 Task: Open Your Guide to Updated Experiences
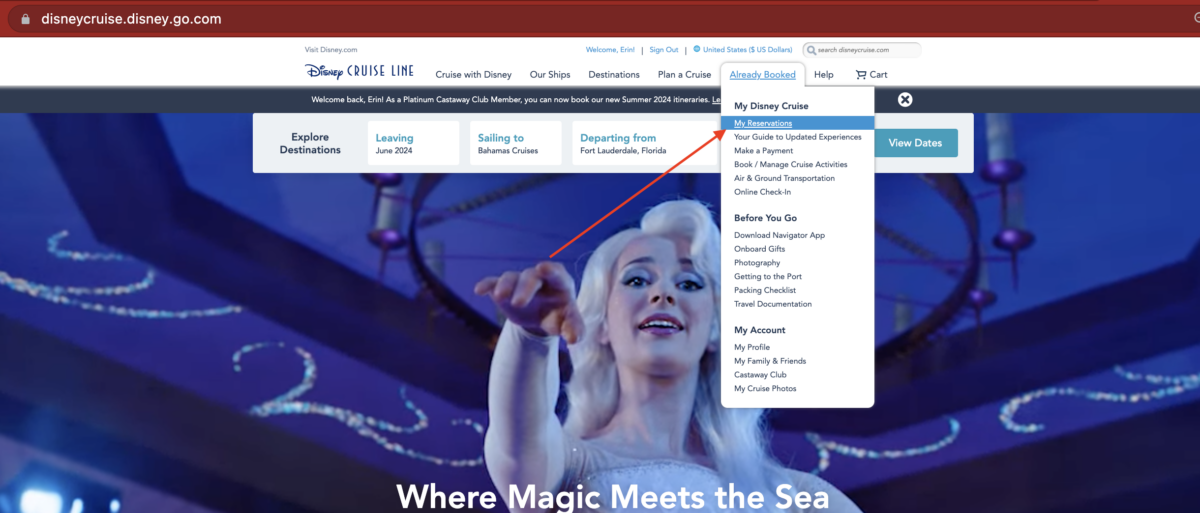[797, 137]
